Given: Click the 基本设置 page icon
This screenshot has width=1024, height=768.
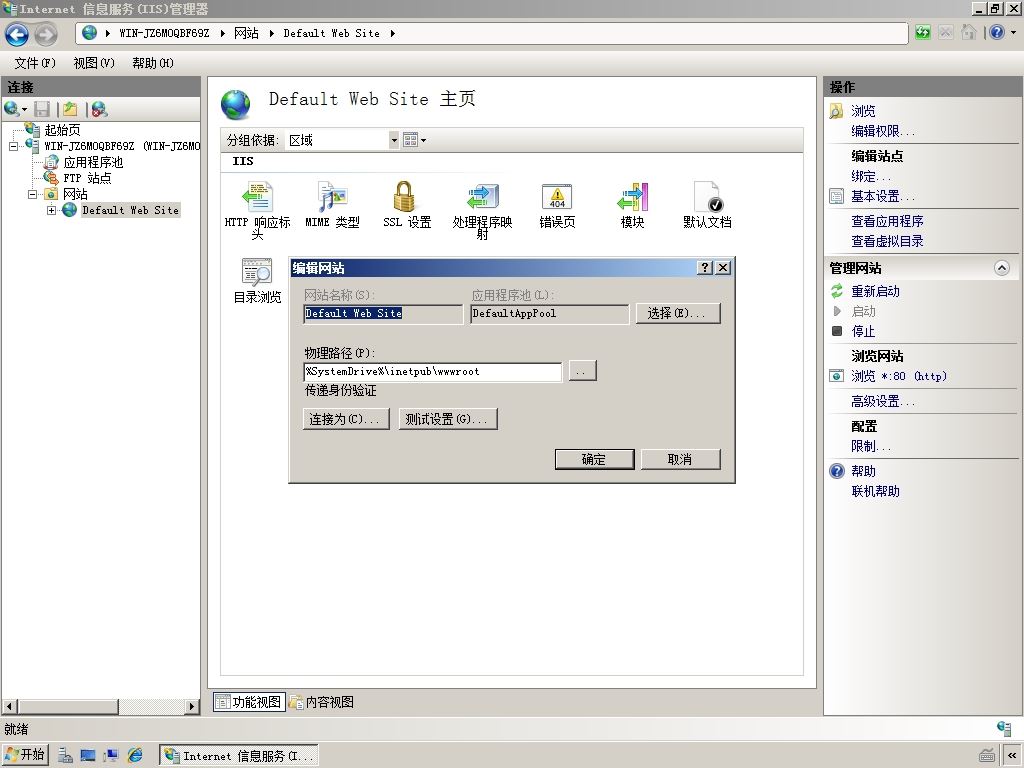Looking at the screenshot, I should (x=837, y=196).
